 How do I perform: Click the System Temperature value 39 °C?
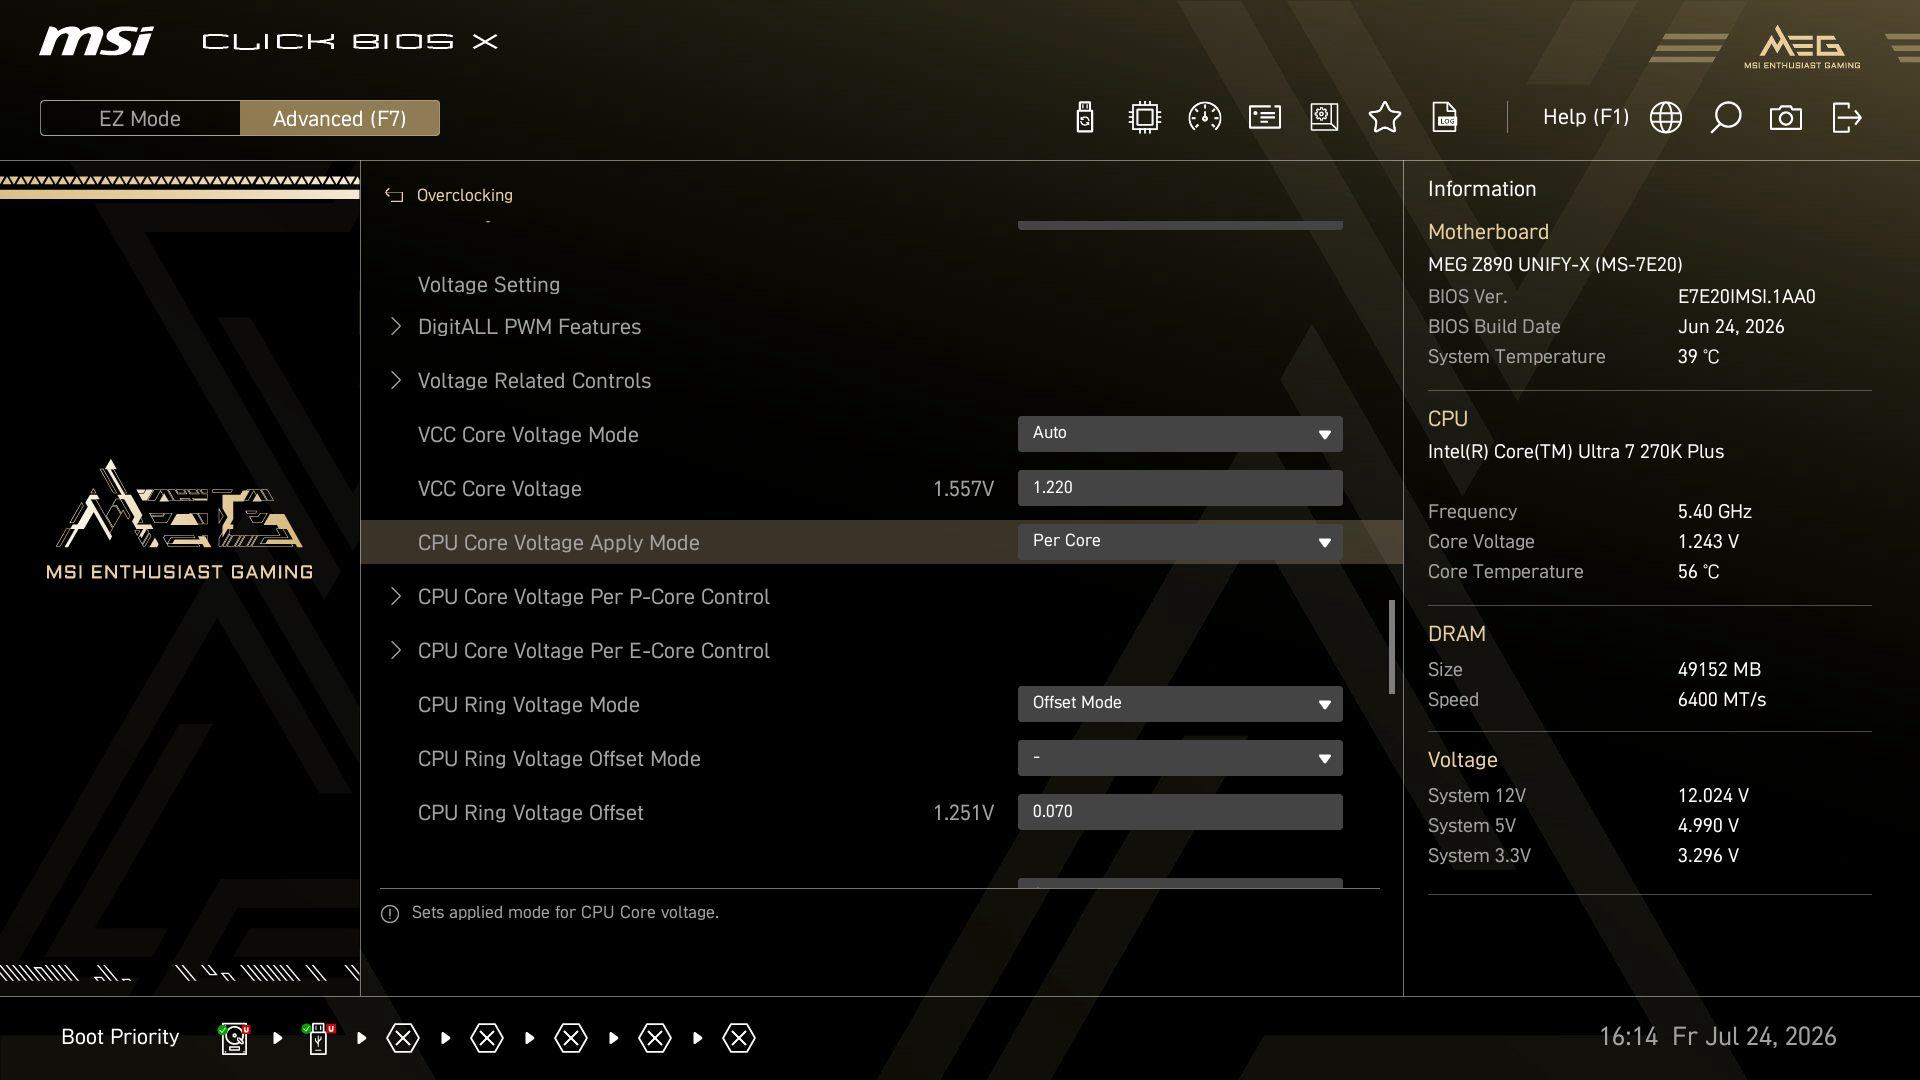1698,357
